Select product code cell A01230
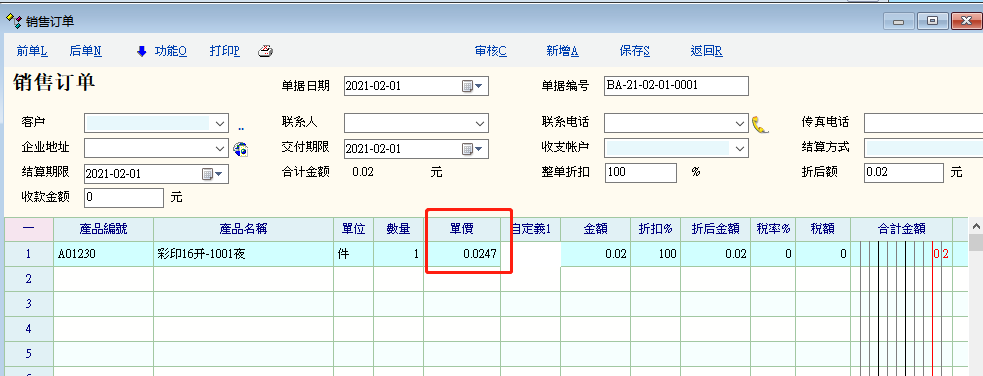The image size is (983, 376). point(103,254)
